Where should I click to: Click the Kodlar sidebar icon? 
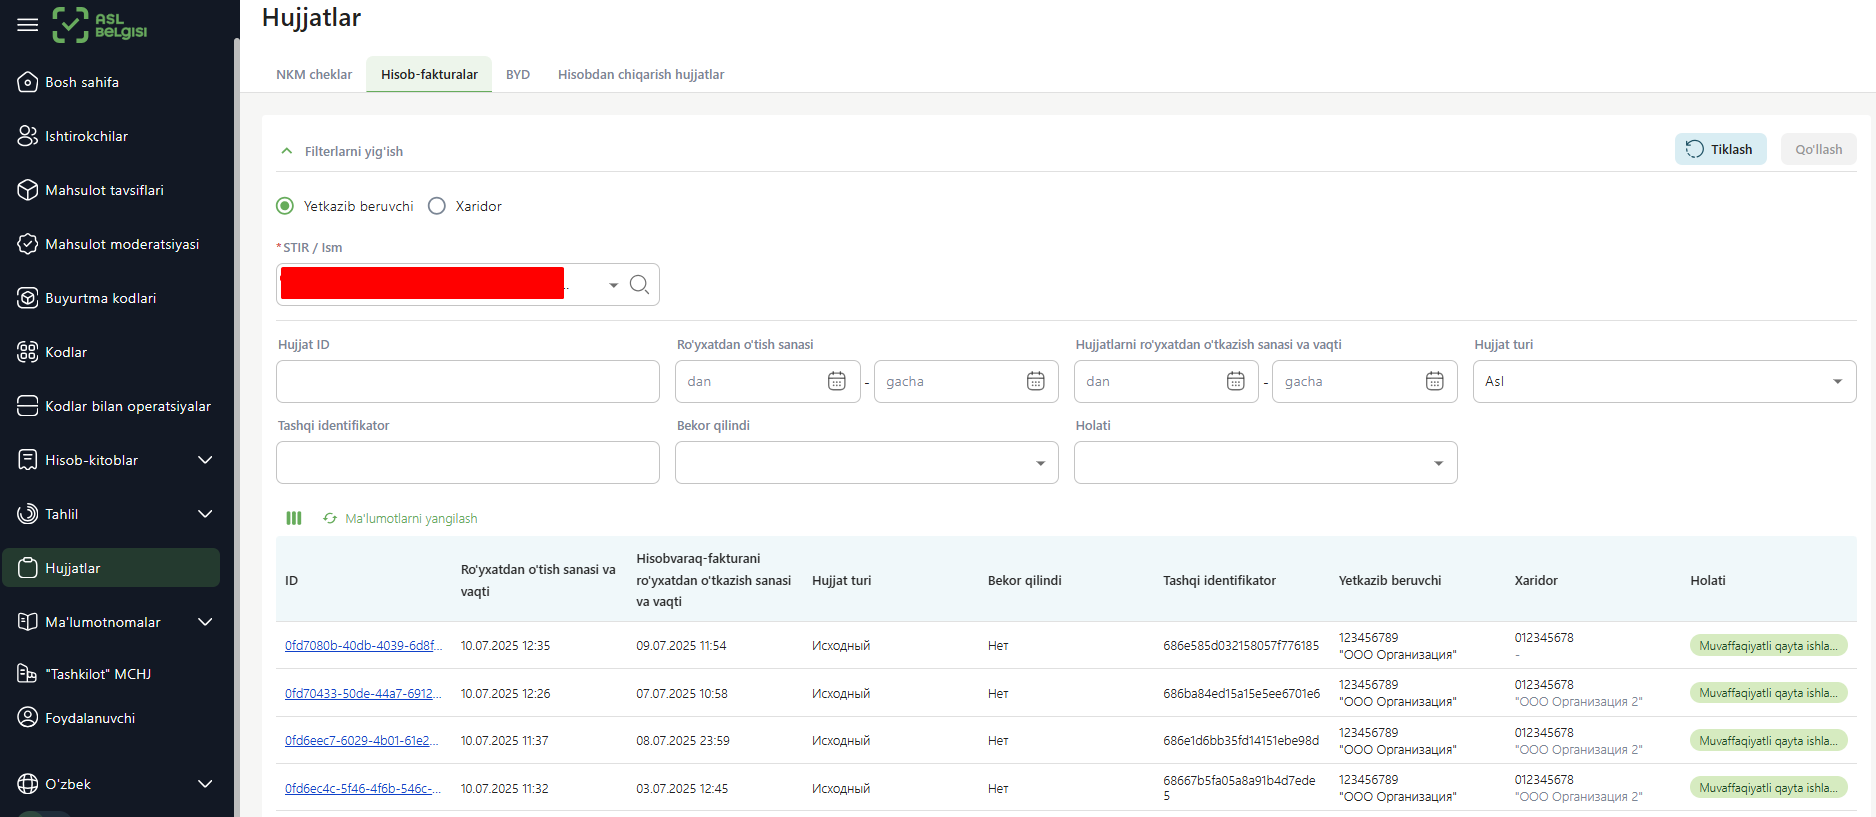[x=28, y=352]
